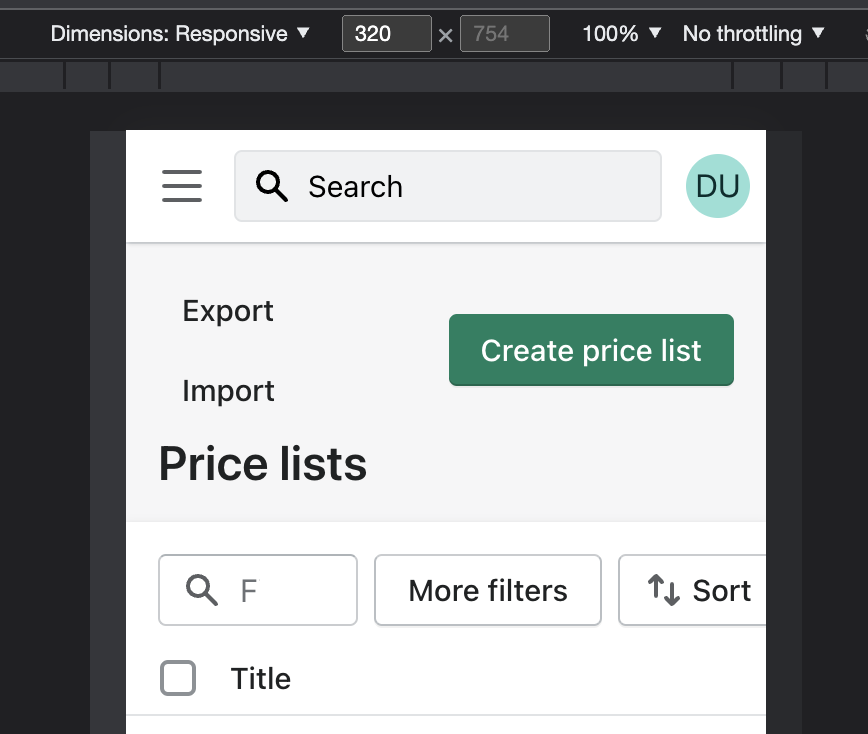Open the DU user avatar menu

click(718, 186)
